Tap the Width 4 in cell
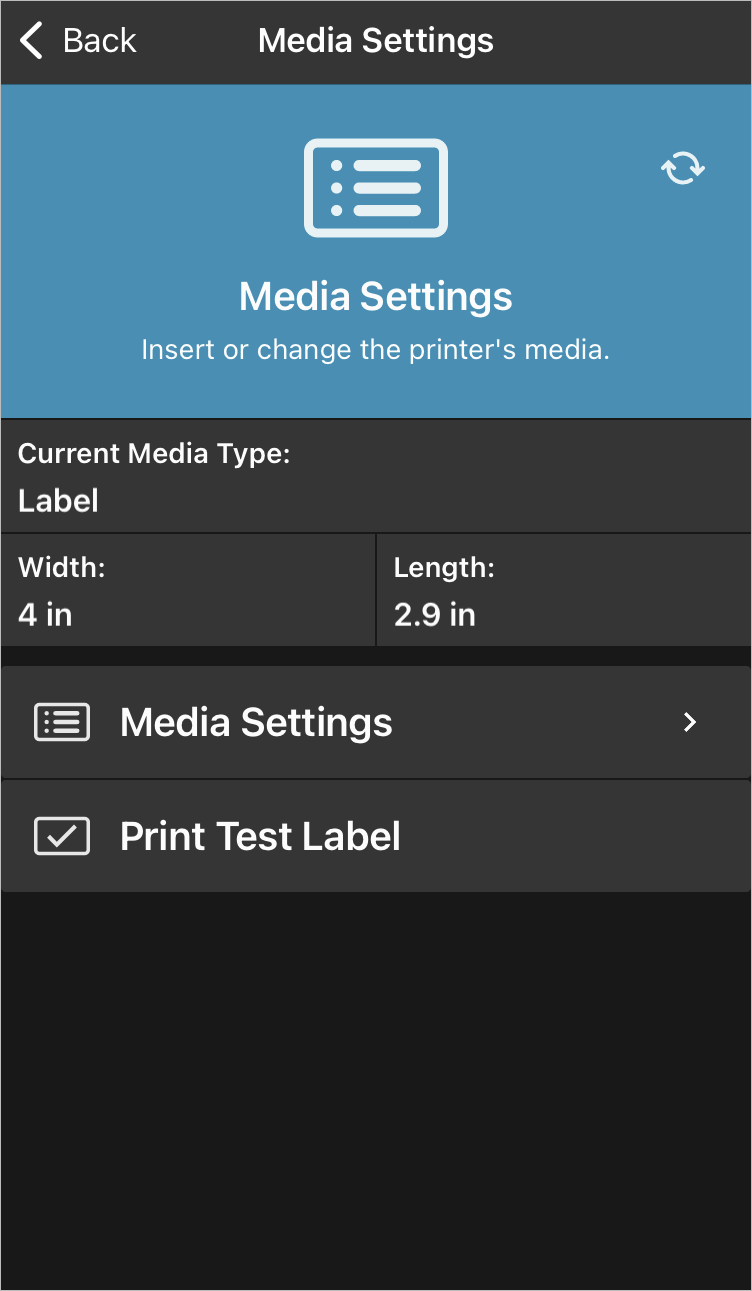The height and width of the screenshot is (1291, 752). [x=188, y=590]
